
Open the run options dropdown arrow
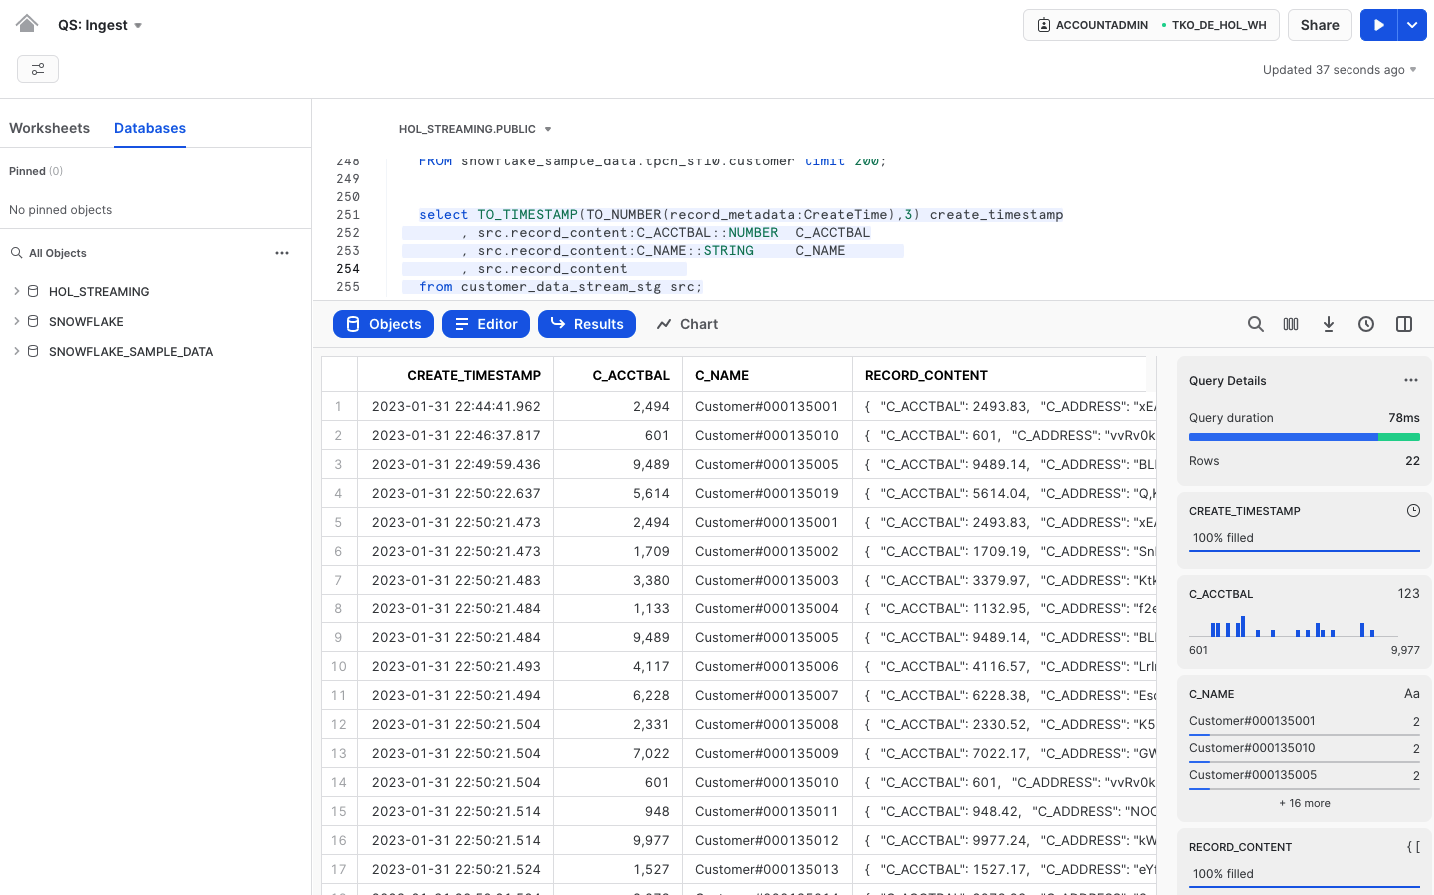coord(1412,25)
